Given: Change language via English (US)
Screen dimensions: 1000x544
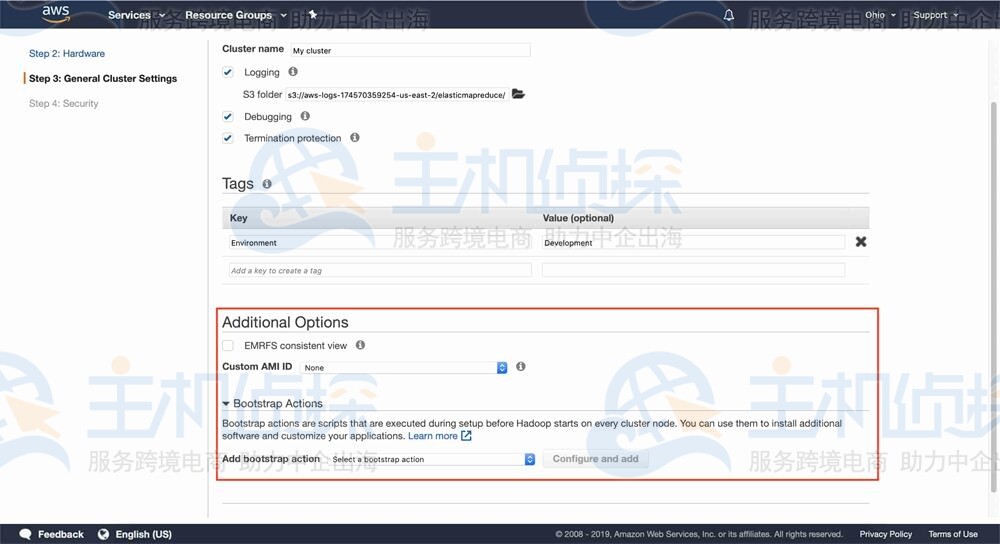Looking at the screenshot, I should (x=143, y=534).
